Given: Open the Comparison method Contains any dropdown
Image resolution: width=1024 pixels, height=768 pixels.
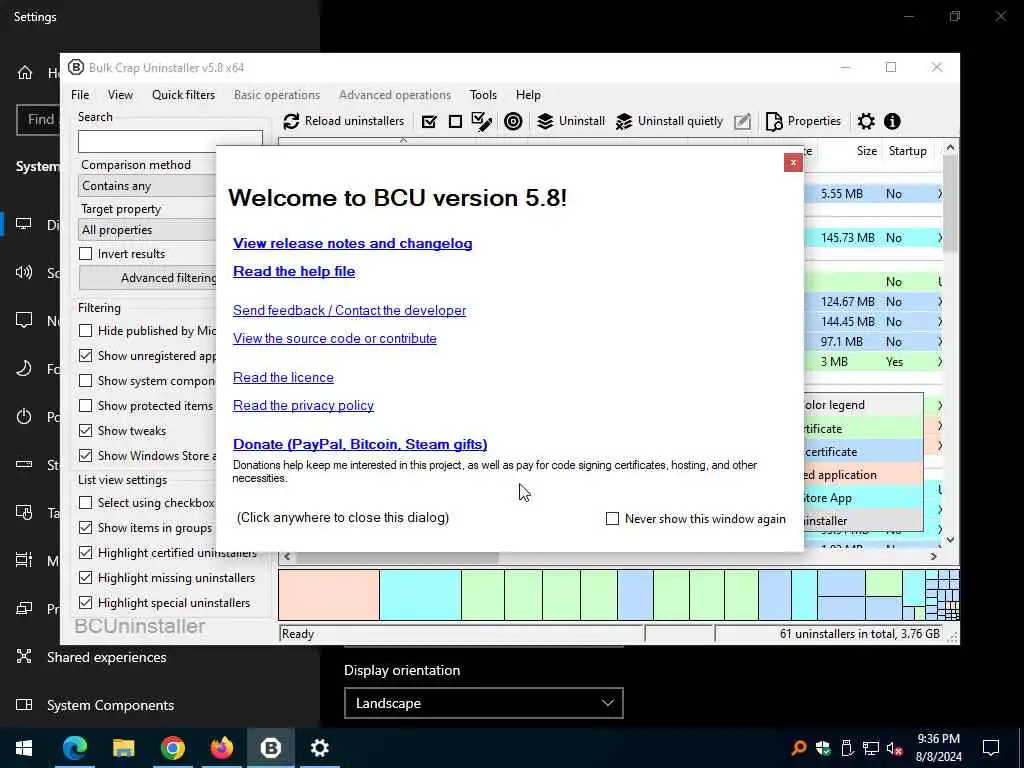Looking at the screenshot, I should 148,186.
